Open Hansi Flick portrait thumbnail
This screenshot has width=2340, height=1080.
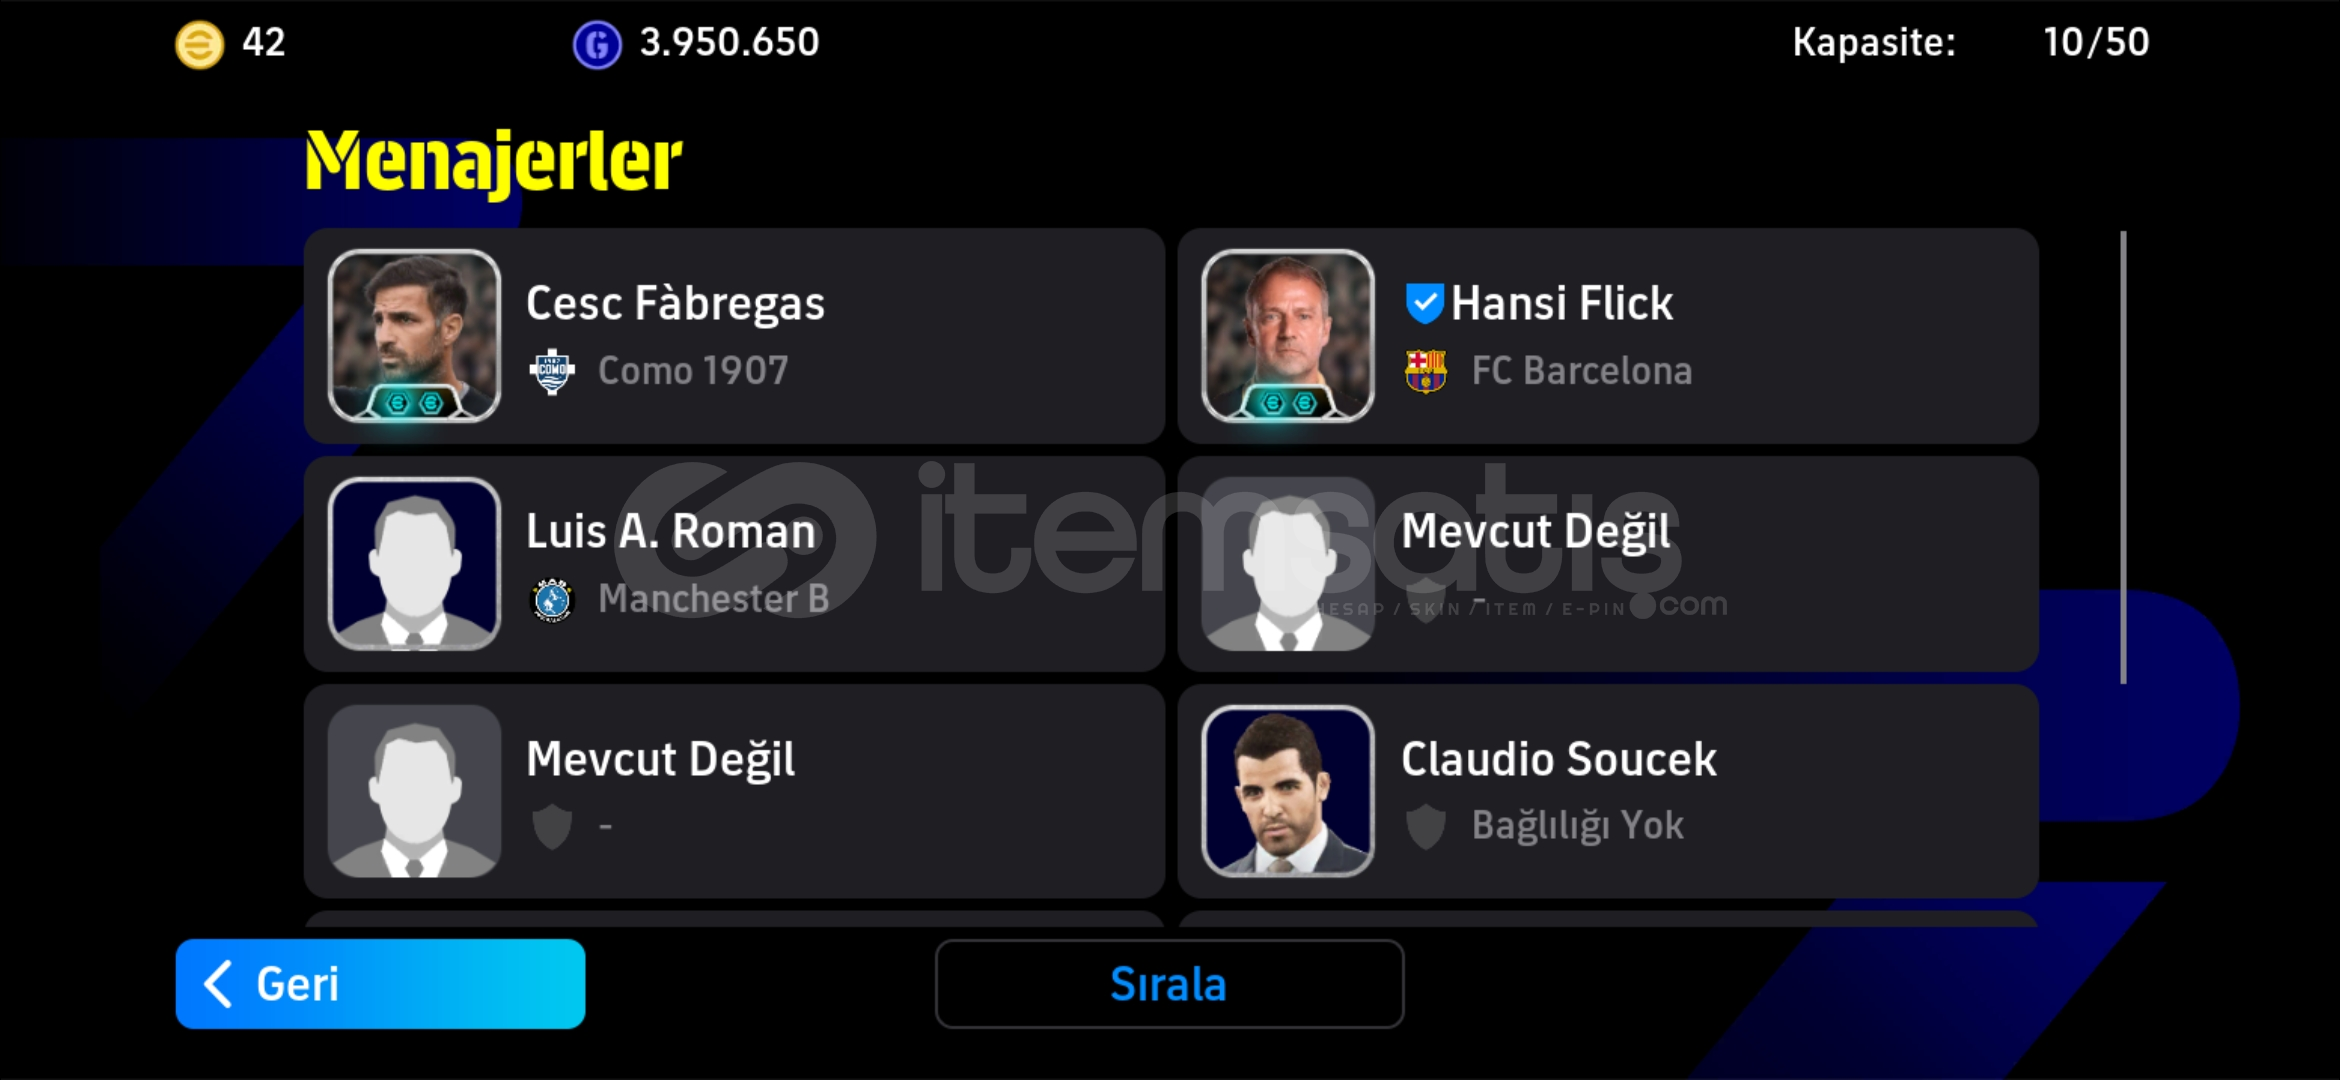pos(1288,335)
